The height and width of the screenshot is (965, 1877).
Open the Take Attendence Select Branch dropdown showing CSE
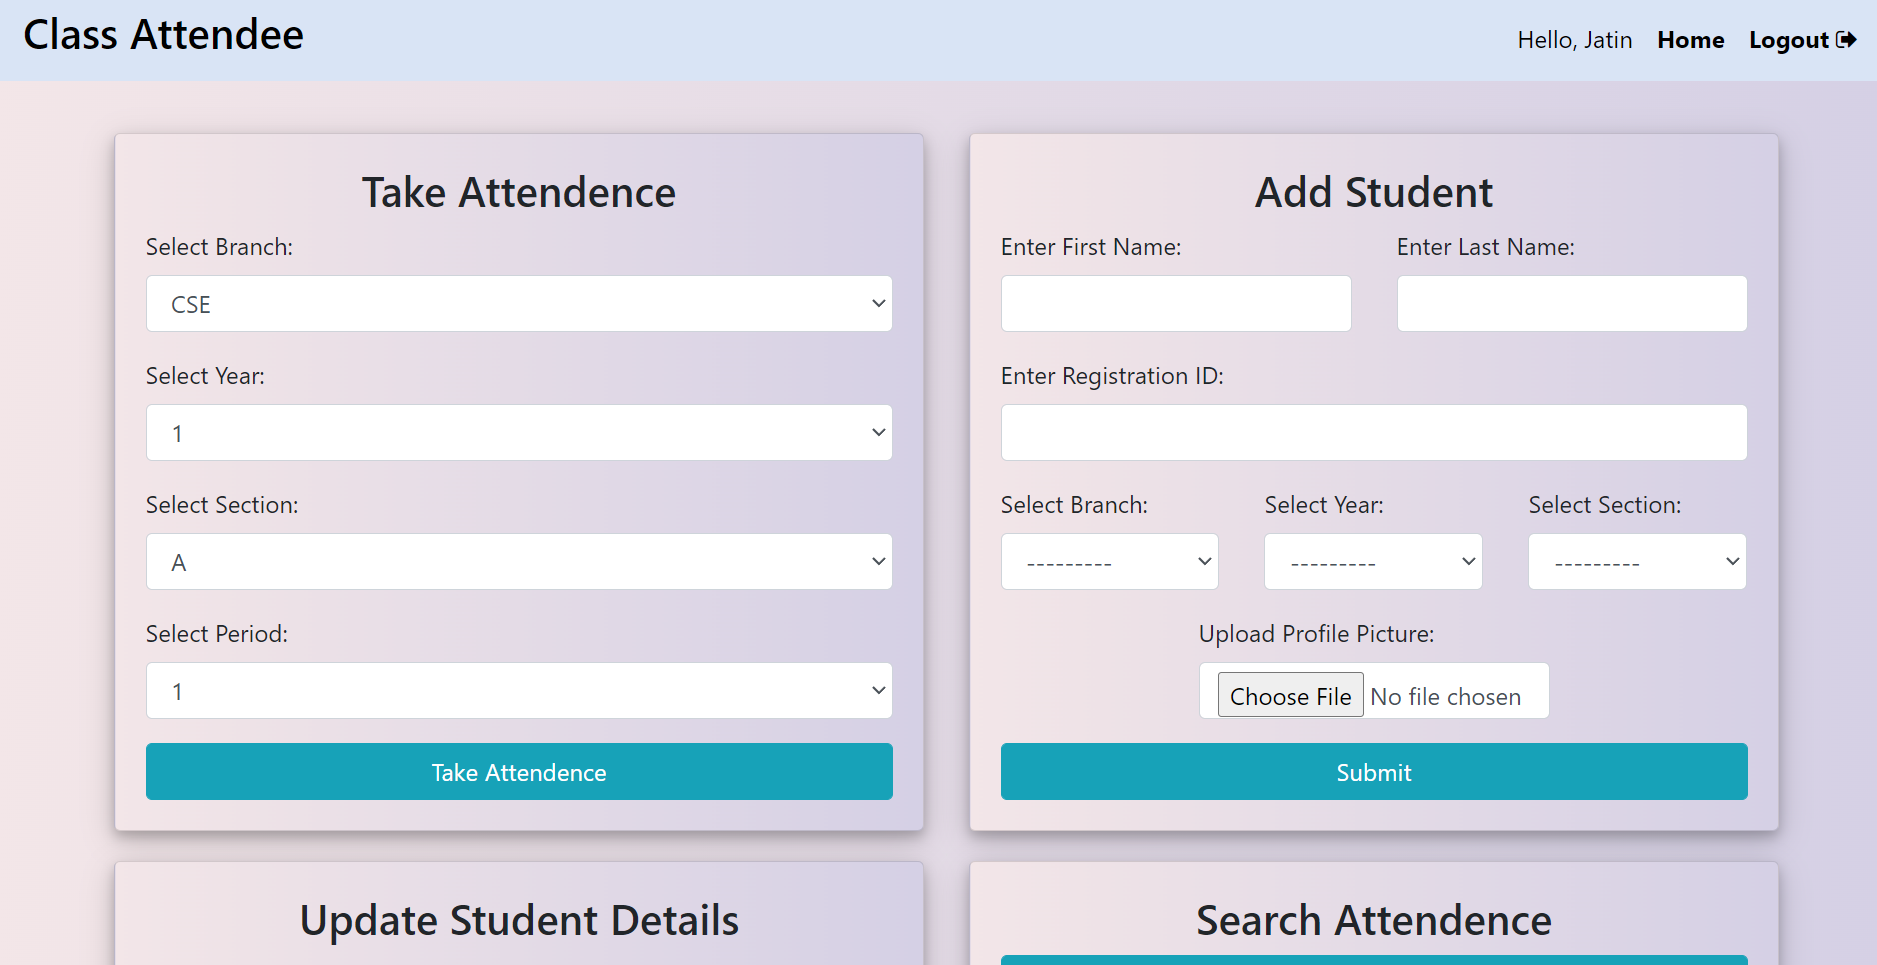(x=519, y=304)
